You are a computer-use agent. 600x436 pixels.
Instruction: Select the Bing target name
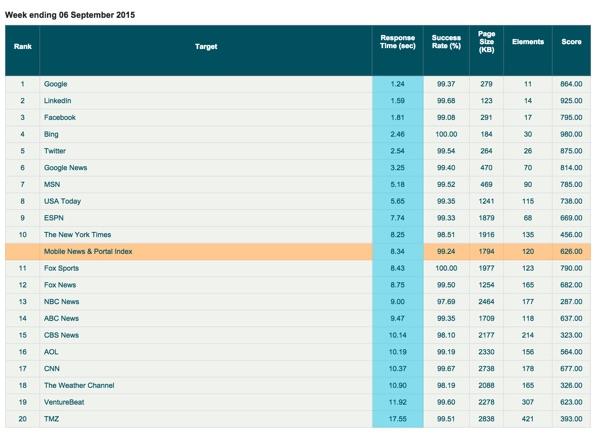click(51, 134)
